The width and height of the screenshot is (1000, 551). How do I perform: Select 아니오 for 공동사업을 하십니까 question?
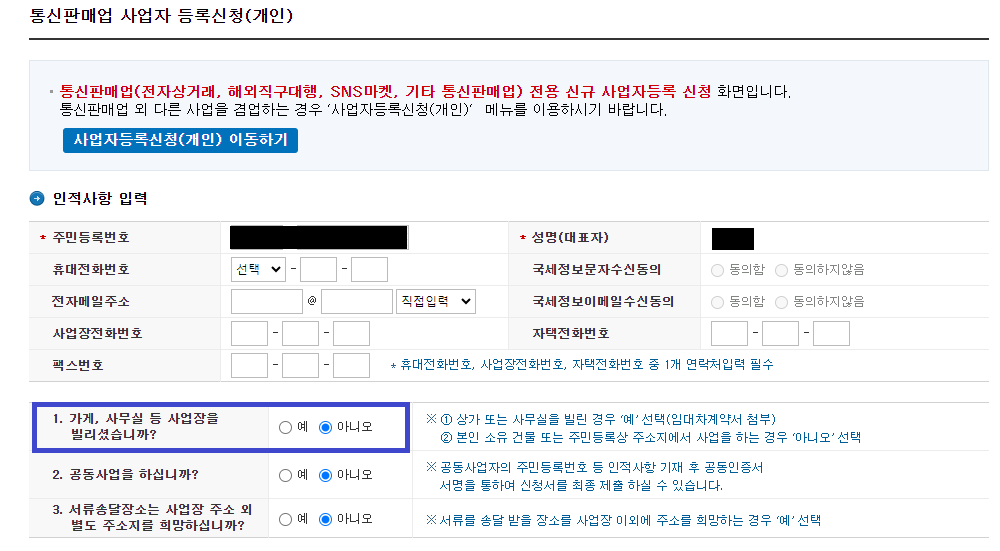(x=325, y=475)
